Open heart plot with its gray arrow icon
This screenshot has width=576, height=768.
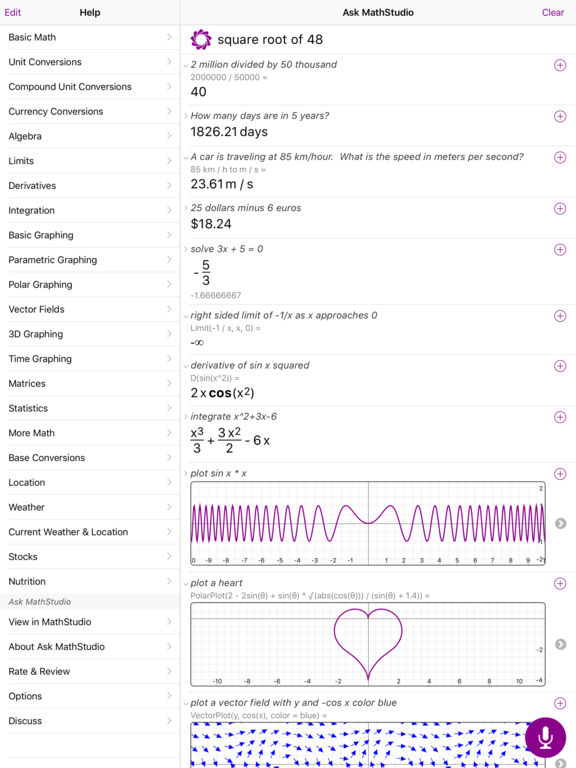pos(560,644)
